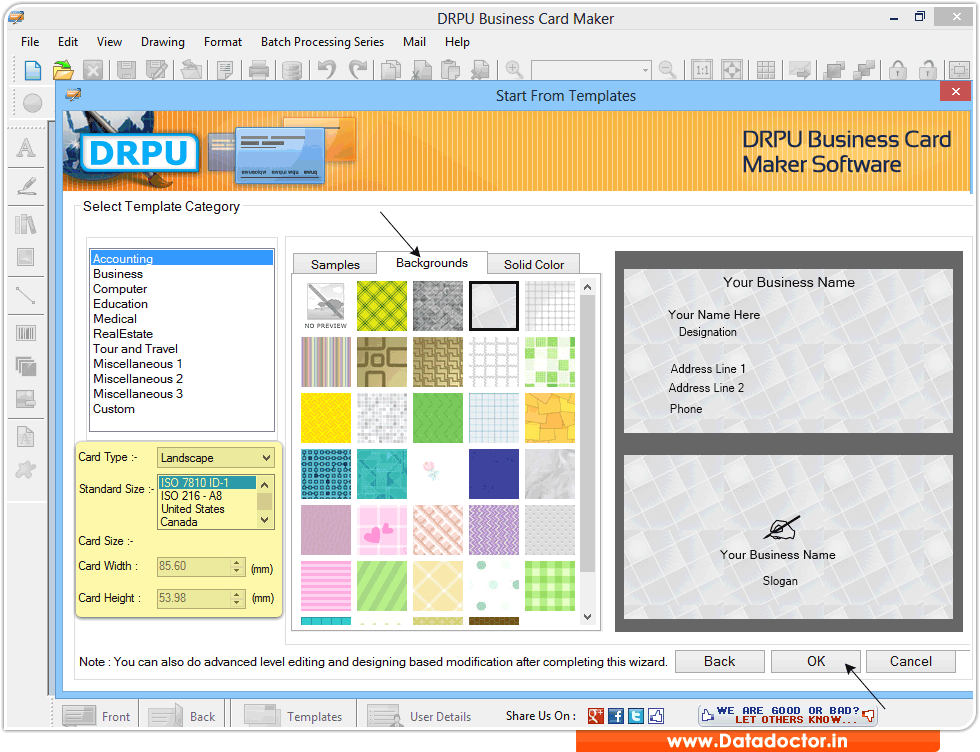The image size is (980, 752).
Task: Open the File menu
Action: tap(30, 42)
